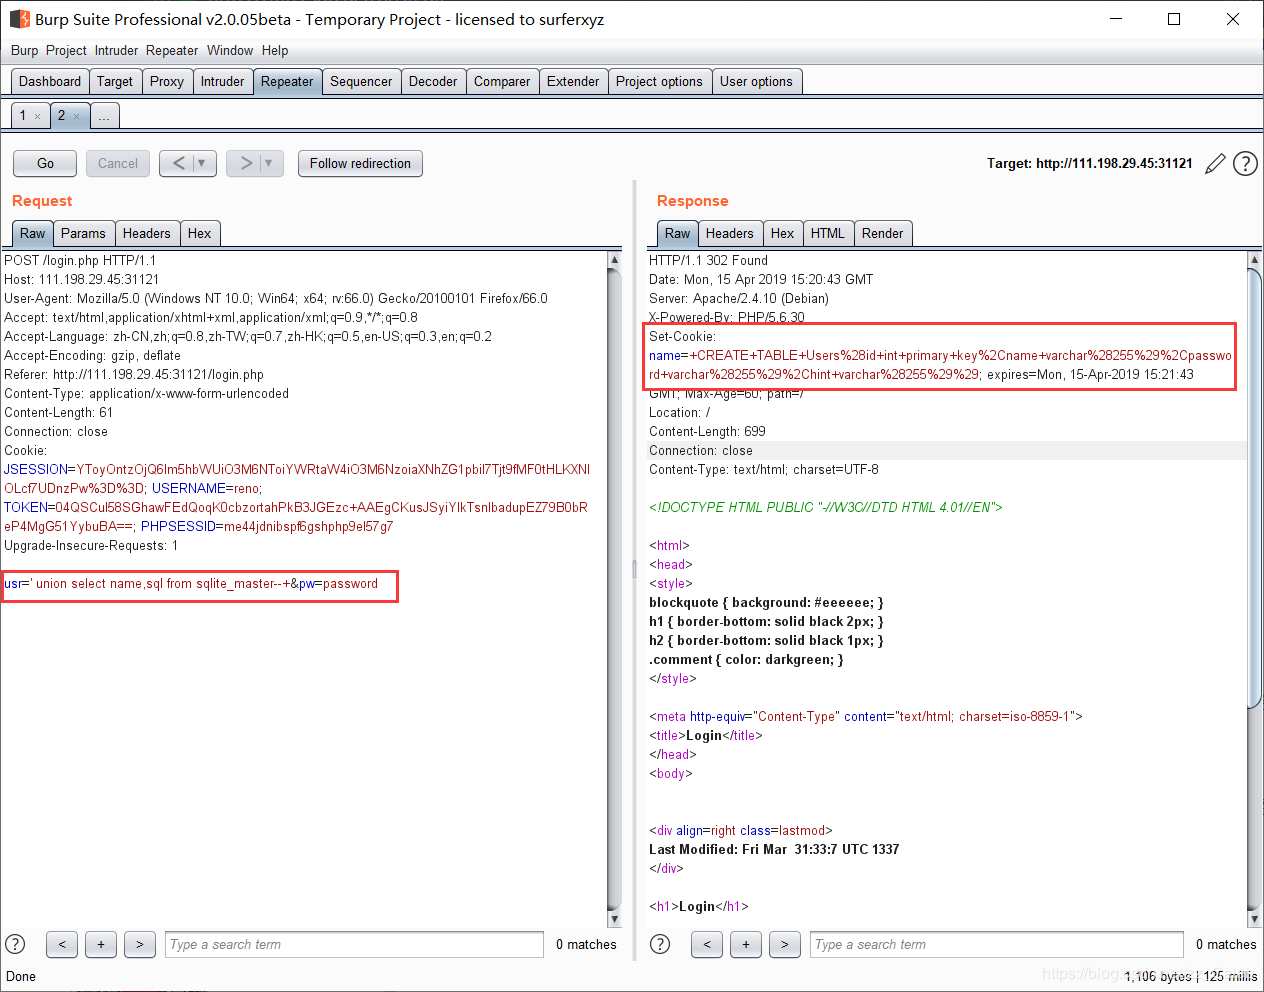The width and height of the screenshot is (1264, 992).
Task: Click the 'Location: /' response header
Action: [x=680, y=412]
